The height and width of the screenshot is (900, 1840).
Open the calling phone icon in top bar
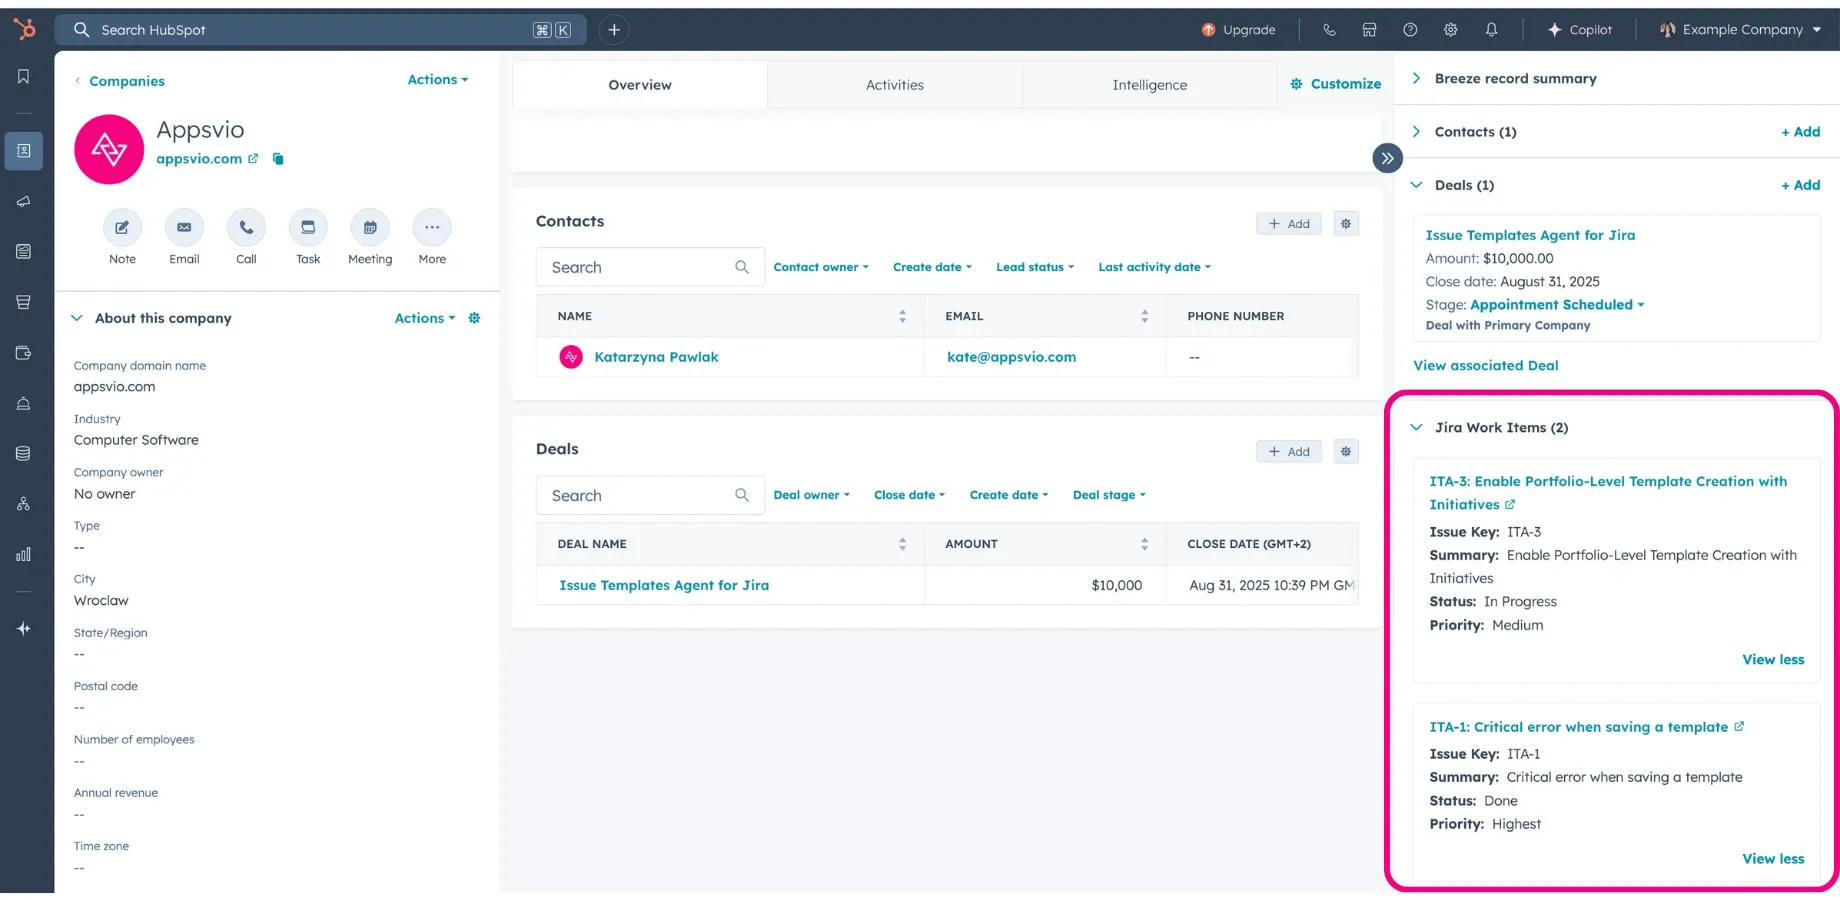tap(1329, 30)
